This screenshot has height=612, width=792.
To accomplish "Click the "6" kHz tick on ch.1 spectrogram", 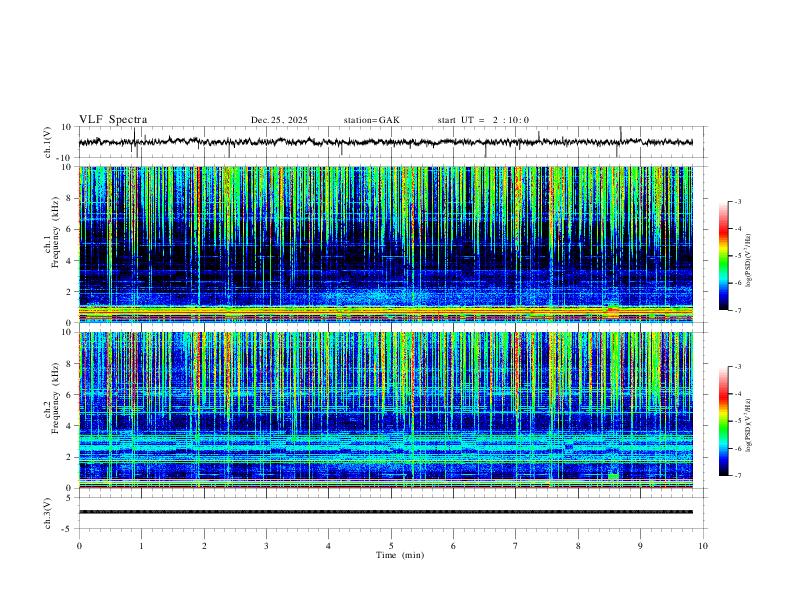I will tap(70, 230).
